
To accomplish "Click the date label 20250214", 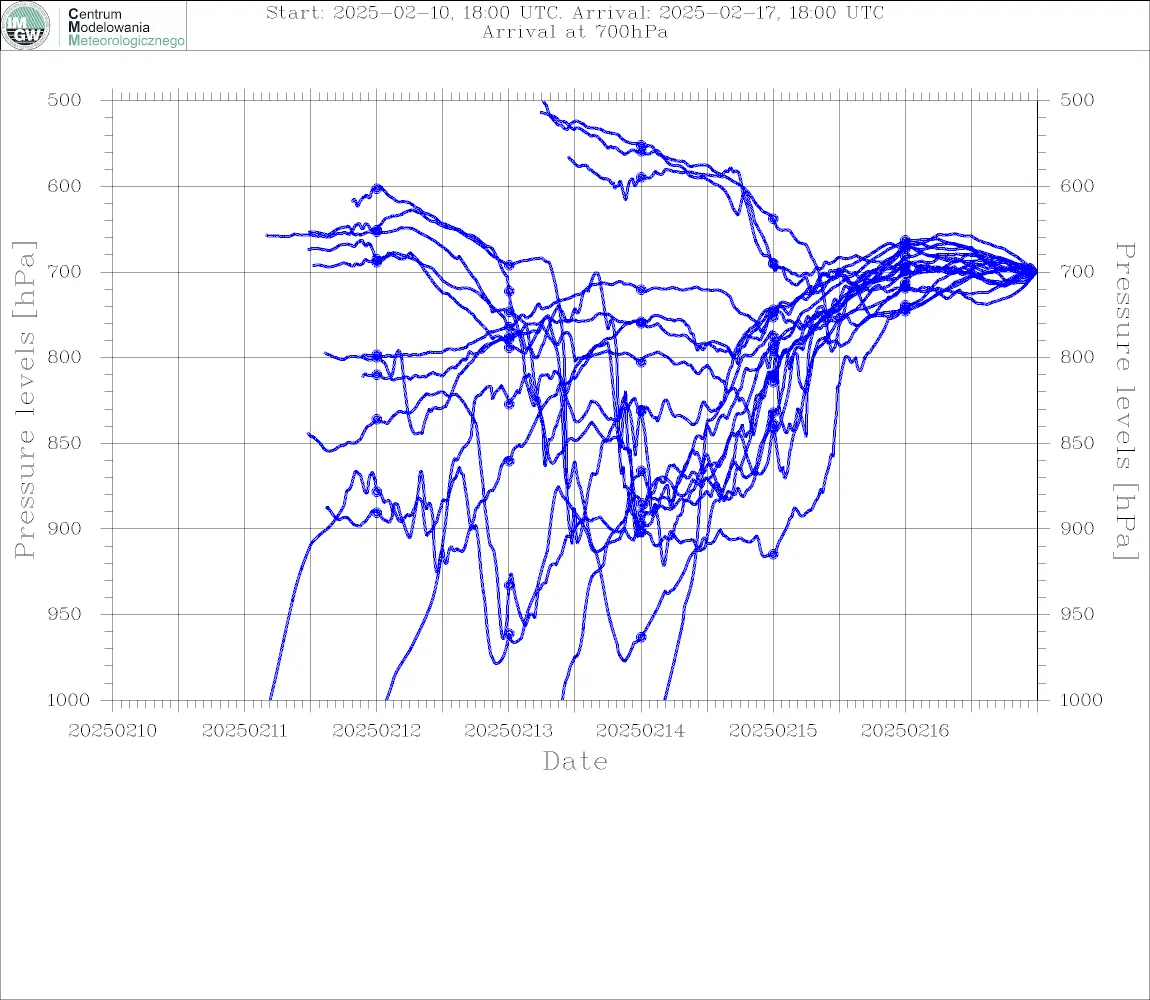I will pyautogui.click(x=640, y=731).
